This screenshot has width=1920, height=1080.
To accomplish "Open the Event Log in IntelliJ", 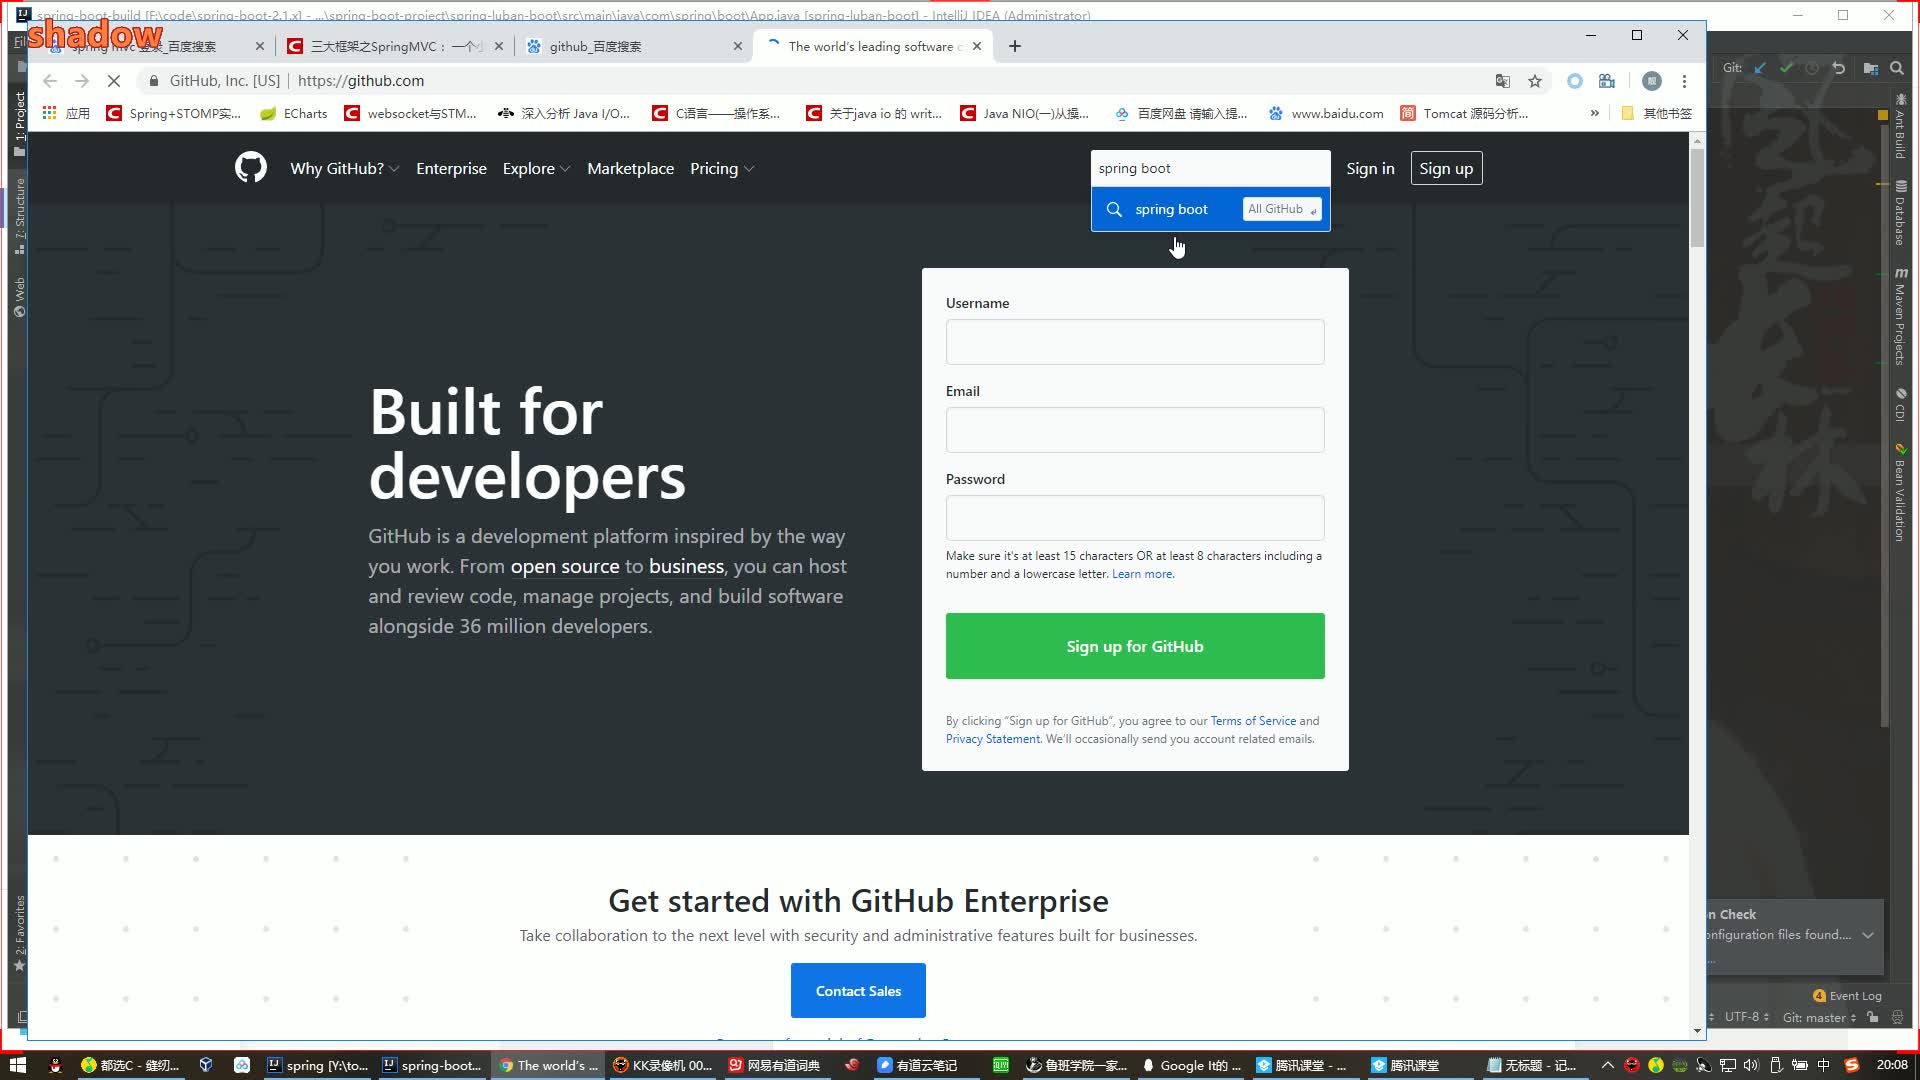I will click(x=1847, y=995).
